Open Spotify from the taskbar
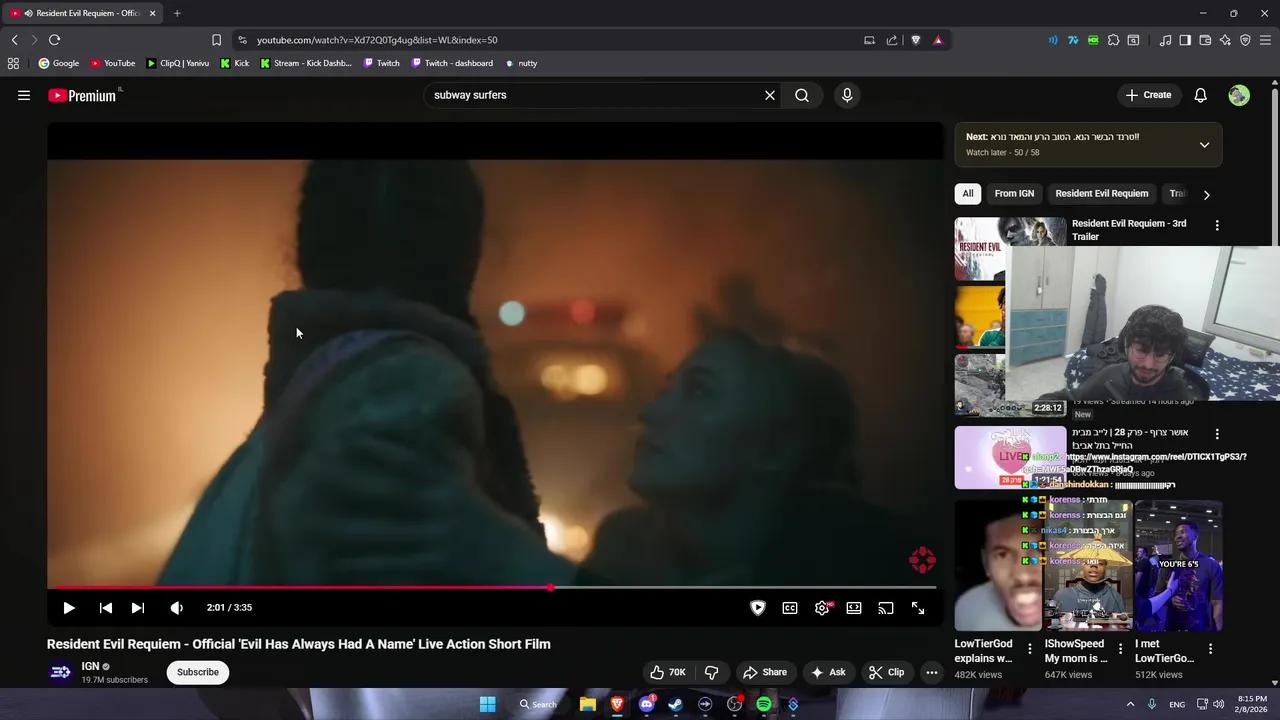 pos(764,704)
